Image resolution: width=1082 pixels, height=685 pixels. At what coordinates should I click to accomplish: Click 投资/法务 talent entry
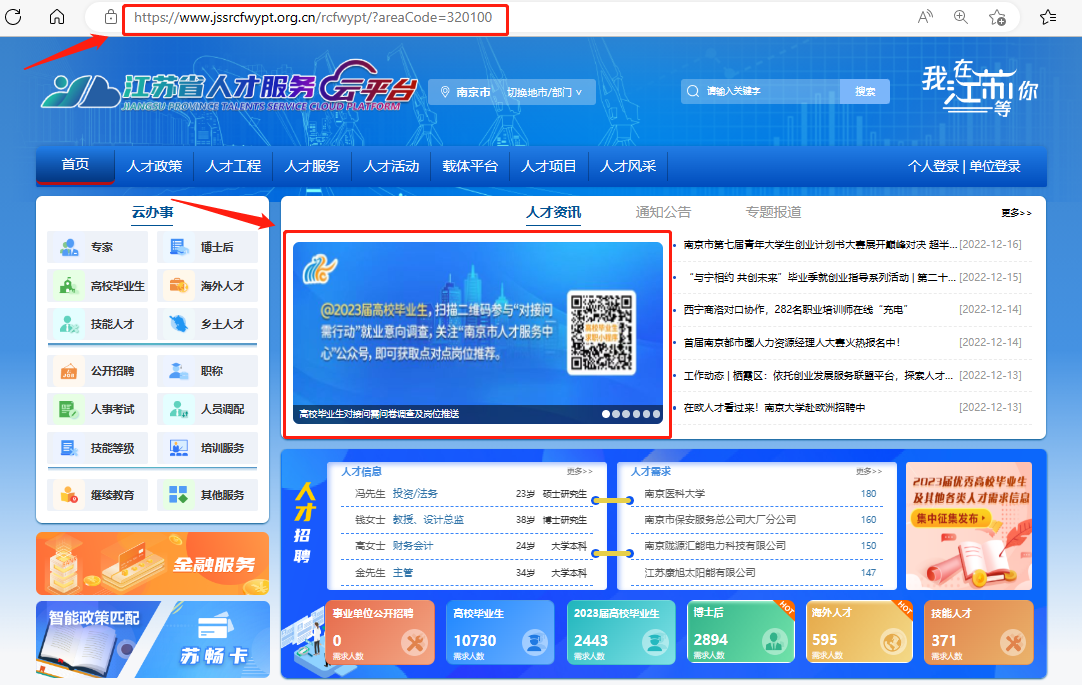(x=415, y=494)
